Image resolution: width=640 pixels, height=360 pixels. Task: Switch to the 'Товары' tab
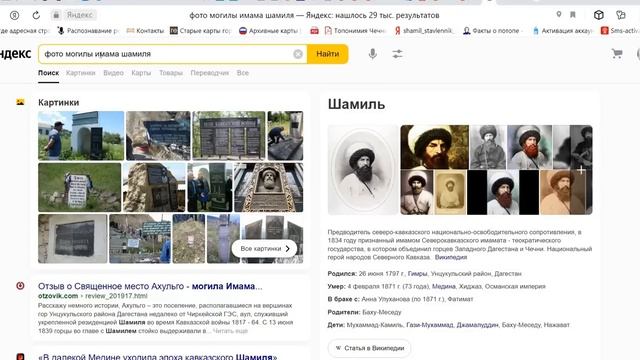[171, 73]
